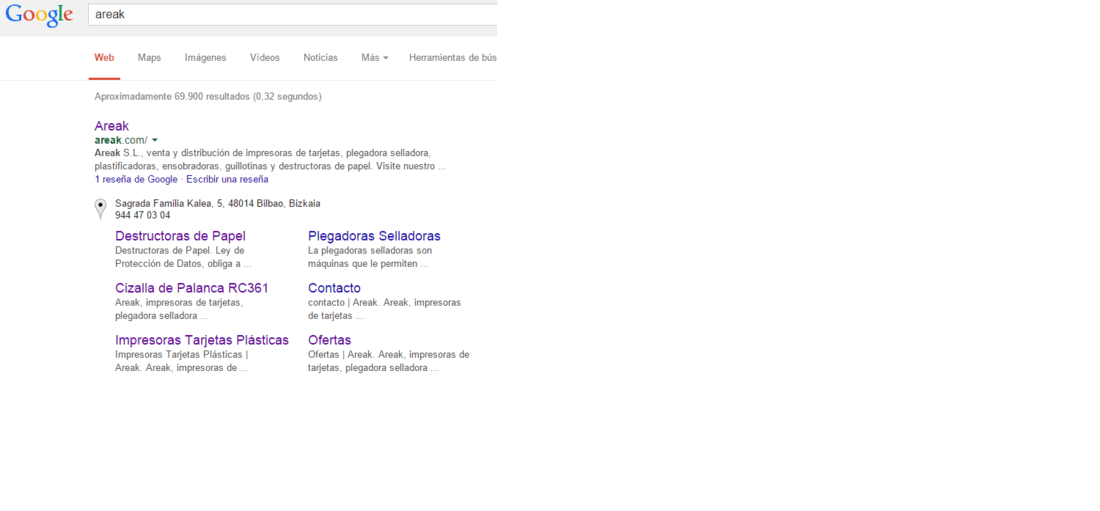Click the snippet 'Ofertas | Areak. Areak, impresoras de'
The height and width of the screenshot is (511, 1100).
[389, 361]
